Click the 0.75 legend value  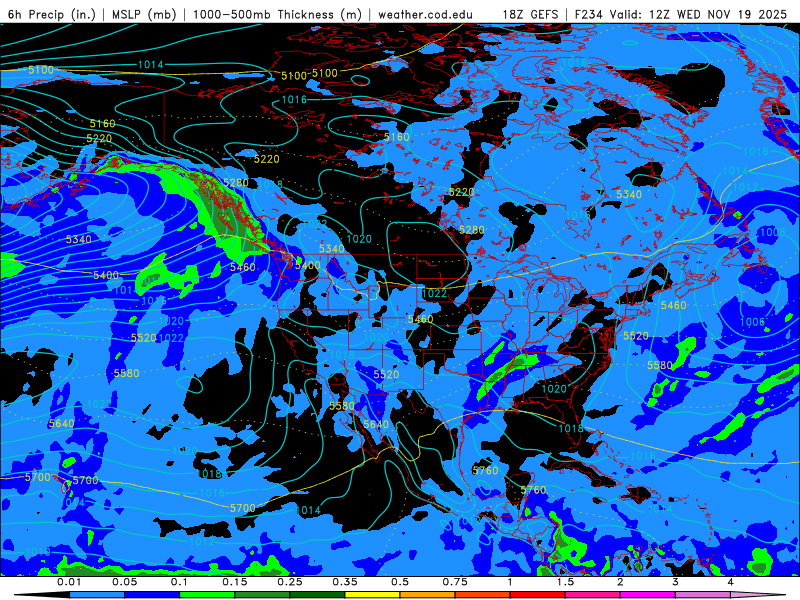coord(455,582)
